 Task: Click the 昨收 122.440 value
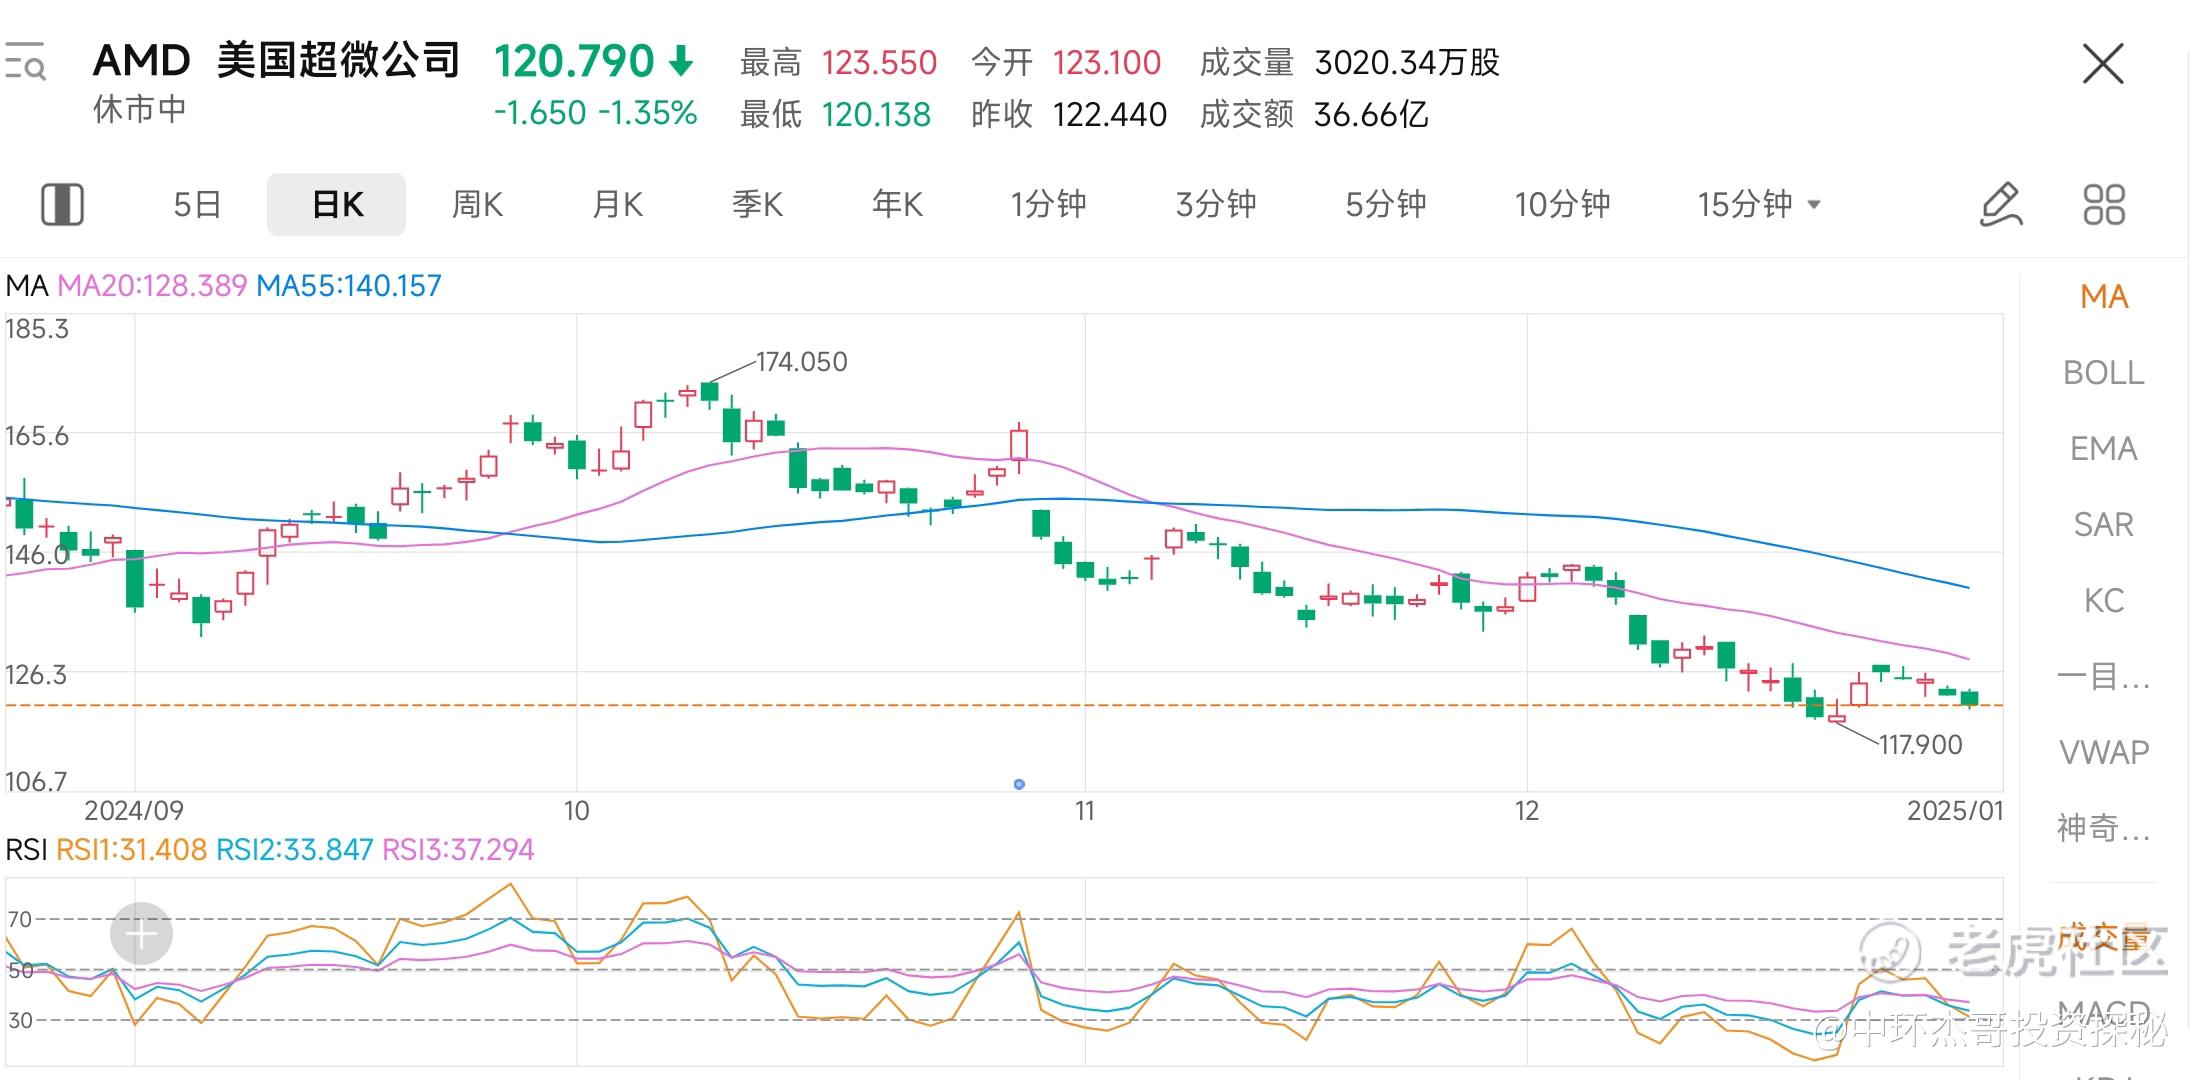pyautogui.click(x=1110, y=115)
